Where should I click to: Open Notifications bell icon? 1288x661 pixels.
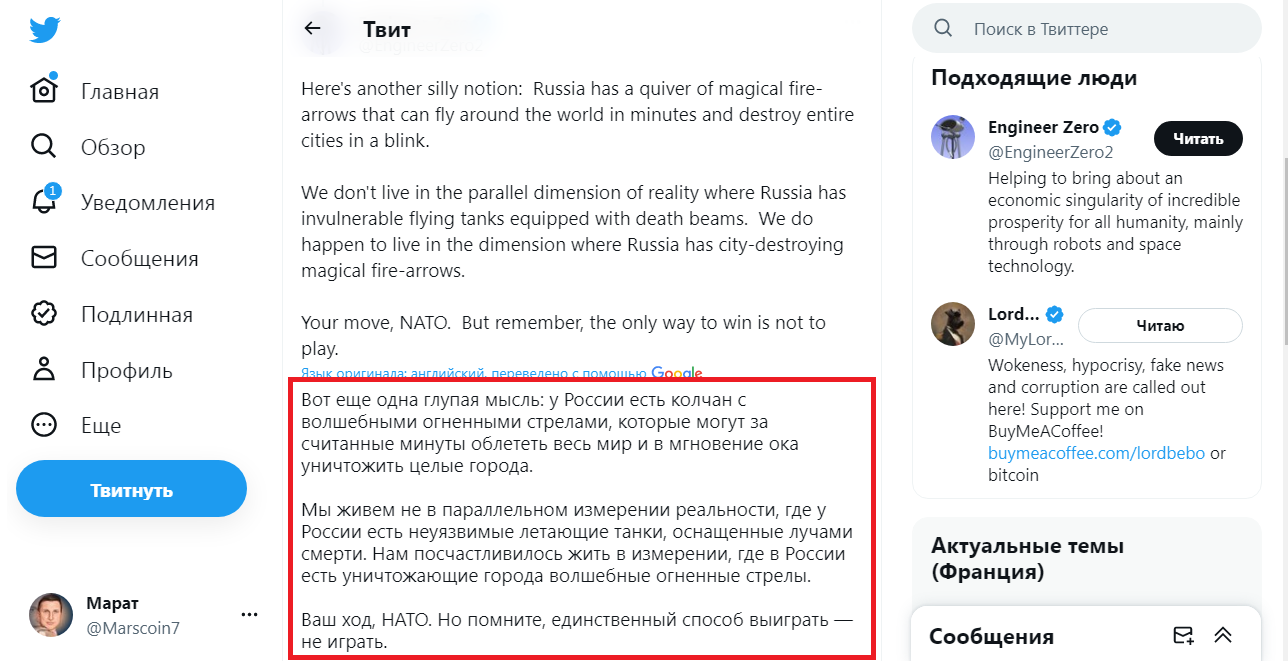(44, 202)
